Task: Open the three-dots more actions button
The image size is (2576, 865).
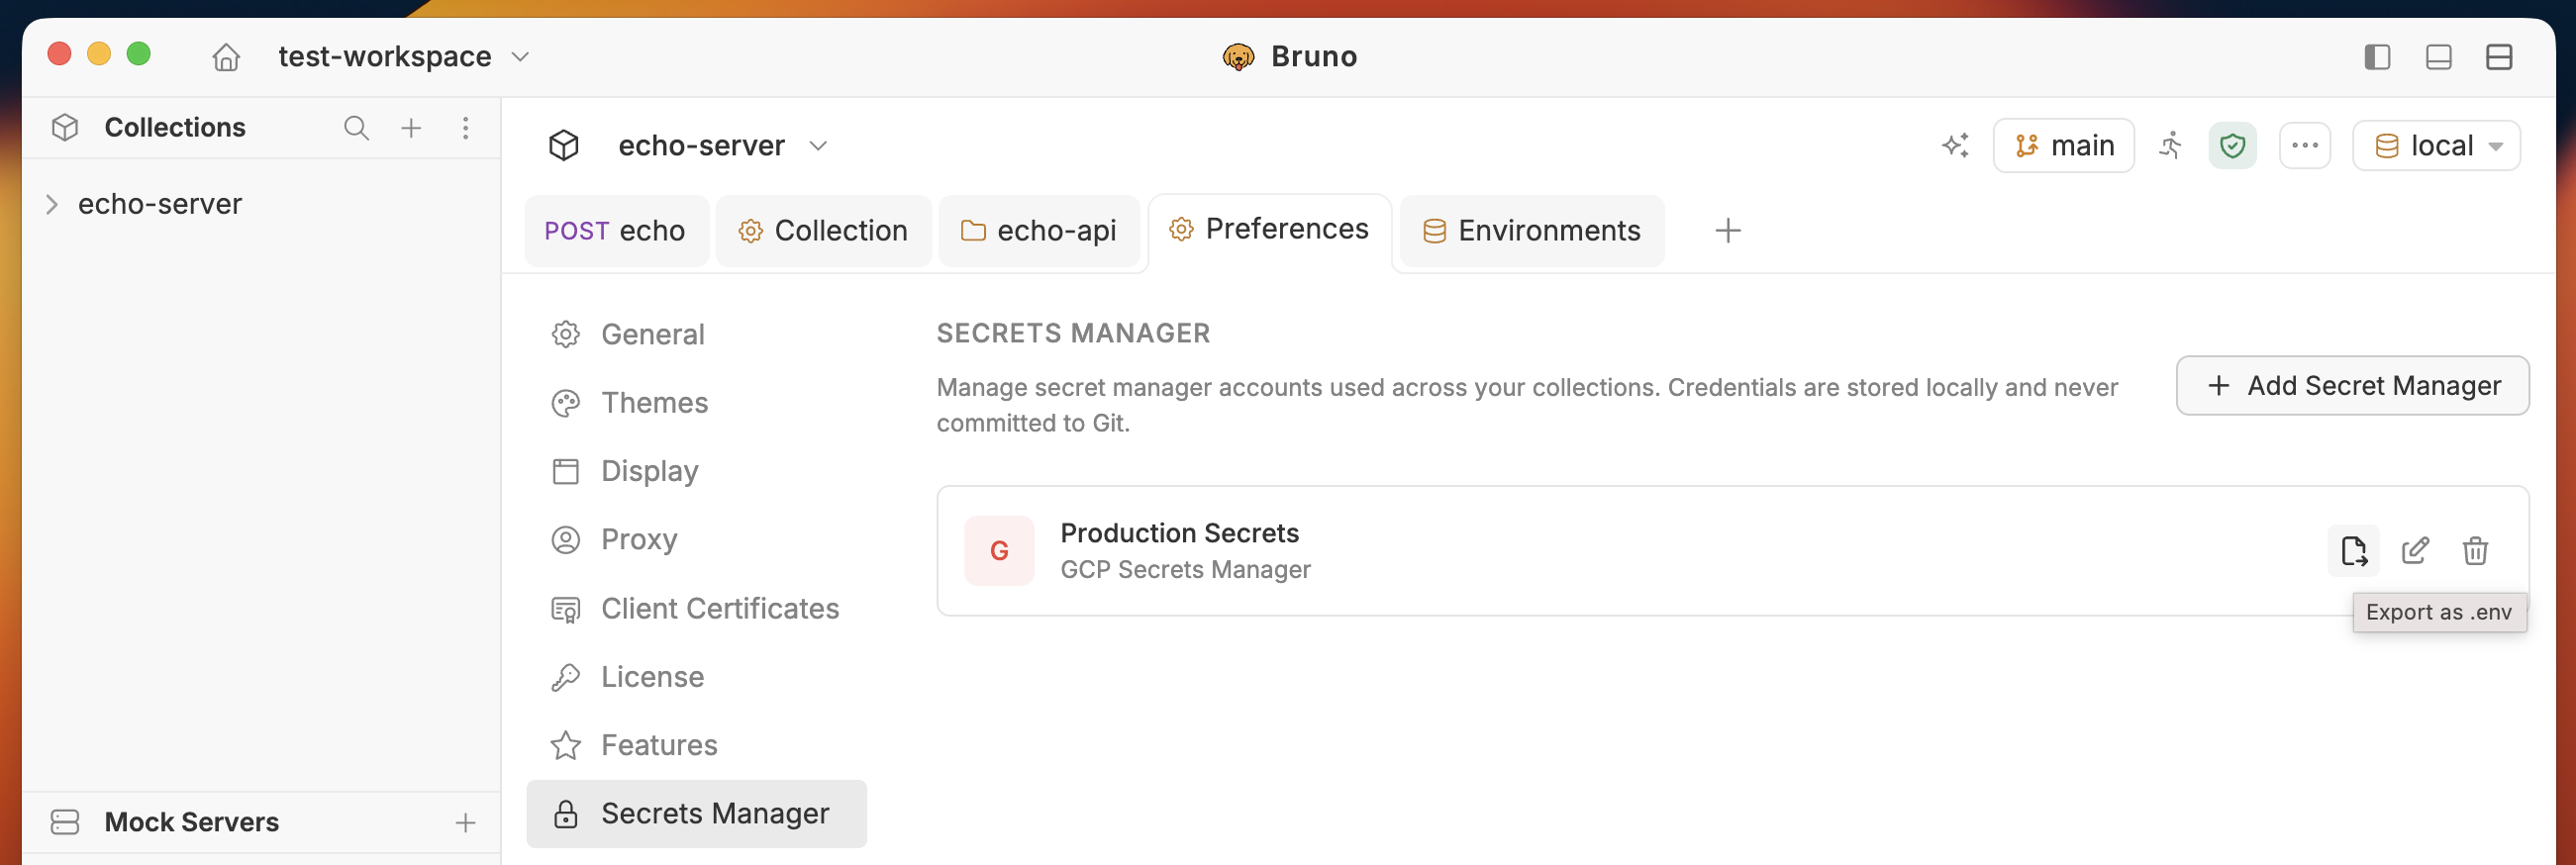Action: pyautogui.click(x=2305, y=146)
